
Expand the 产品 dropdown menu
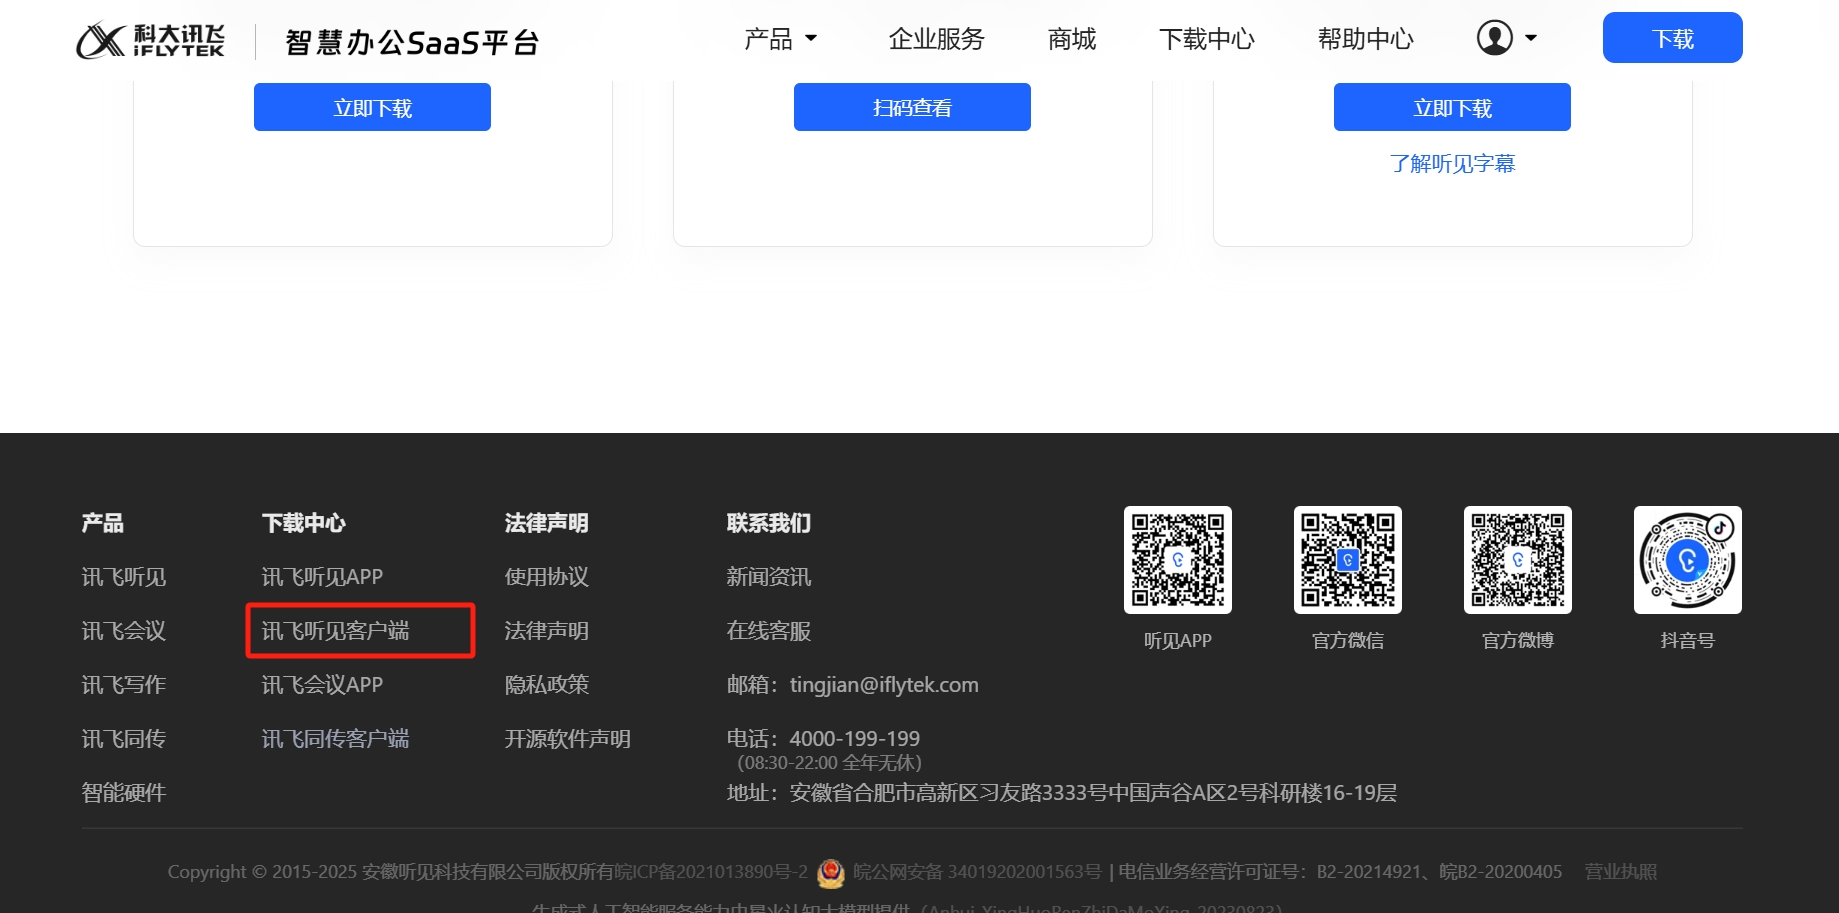pos(780,39)
